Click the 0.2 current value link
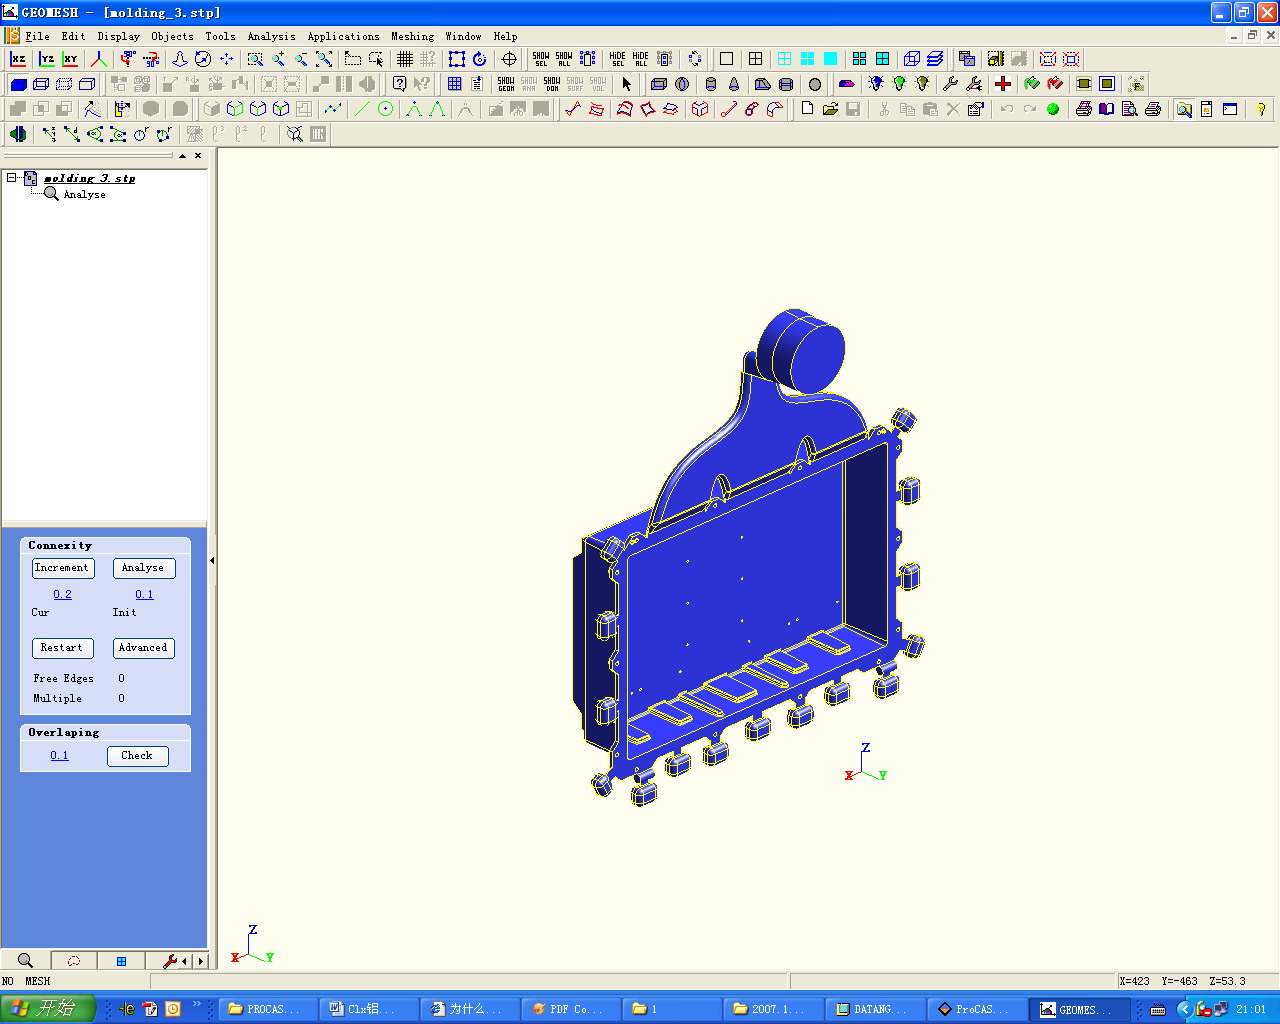Viewport: 1280px width, 1024px height. click(x=63, y=594)
